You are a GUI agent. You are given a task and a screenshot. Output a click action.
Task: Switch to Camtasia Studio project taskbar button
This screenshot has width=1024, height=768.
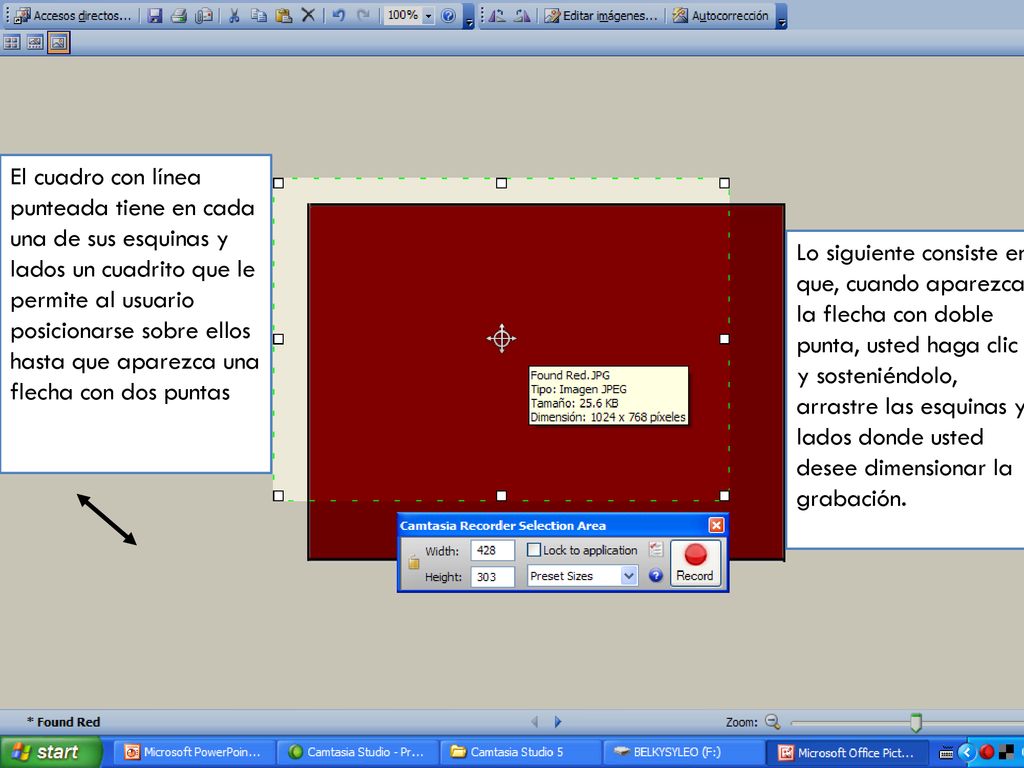(x=358, y=752)
